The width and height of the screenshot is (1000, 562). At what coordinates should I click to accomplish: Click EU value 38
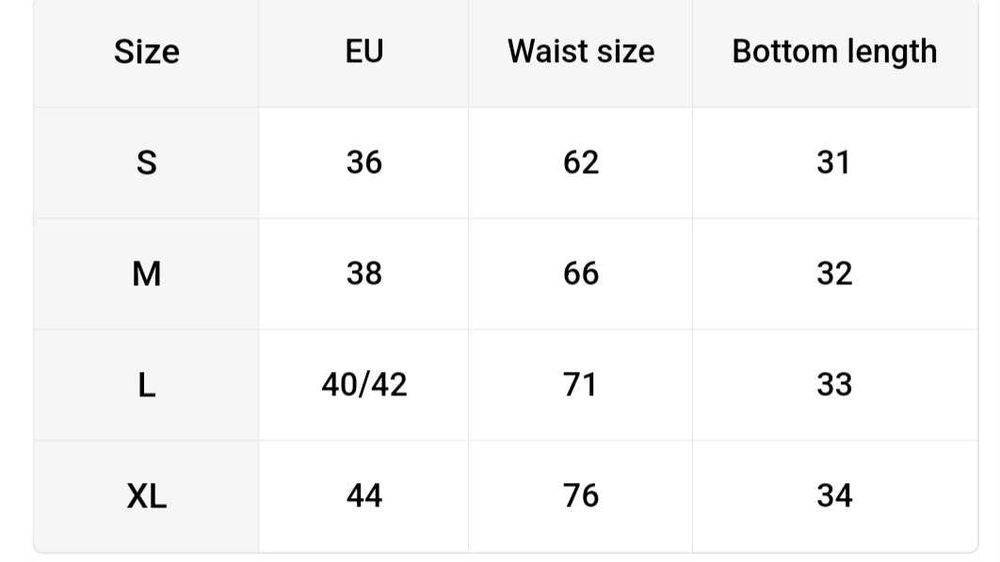click(x=363, y=273)
